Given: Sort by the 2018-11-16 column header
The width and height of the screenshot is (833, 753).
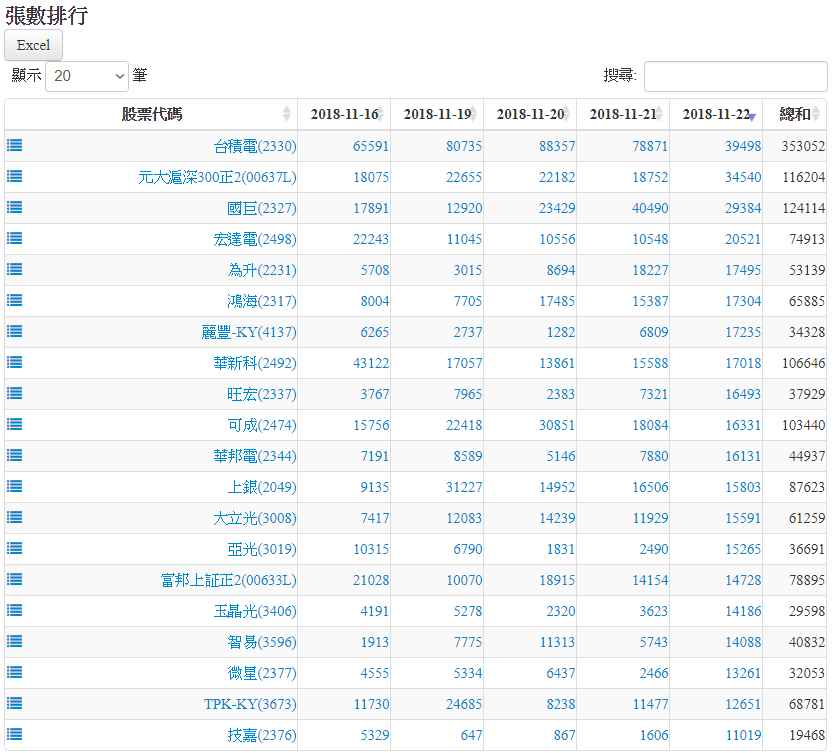Looking at the screenshot, I should coord(343,114).
